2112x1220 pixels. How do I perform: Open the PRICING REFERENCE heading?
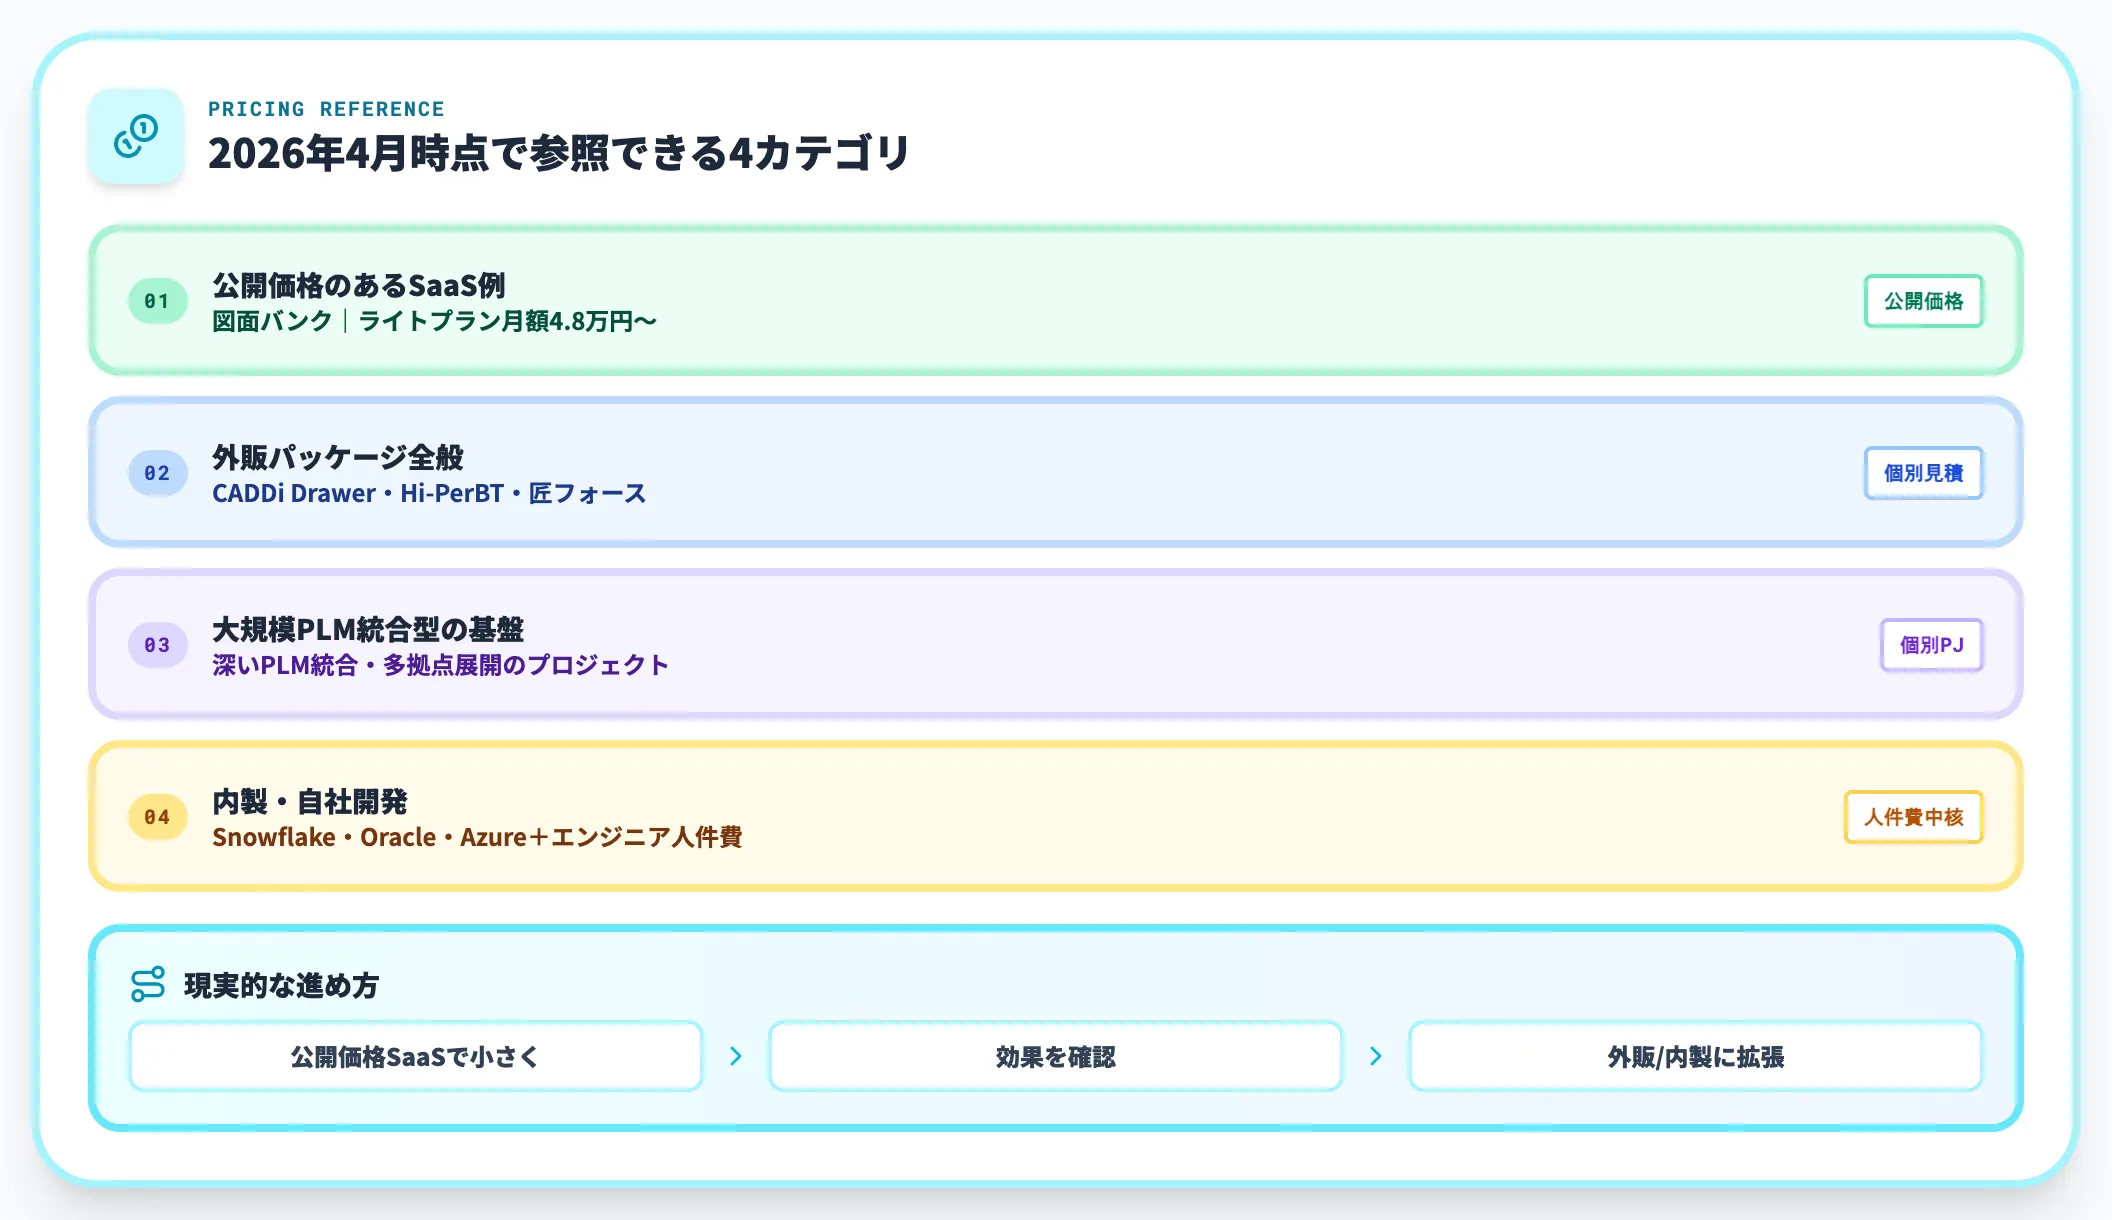tap(326, 109)
